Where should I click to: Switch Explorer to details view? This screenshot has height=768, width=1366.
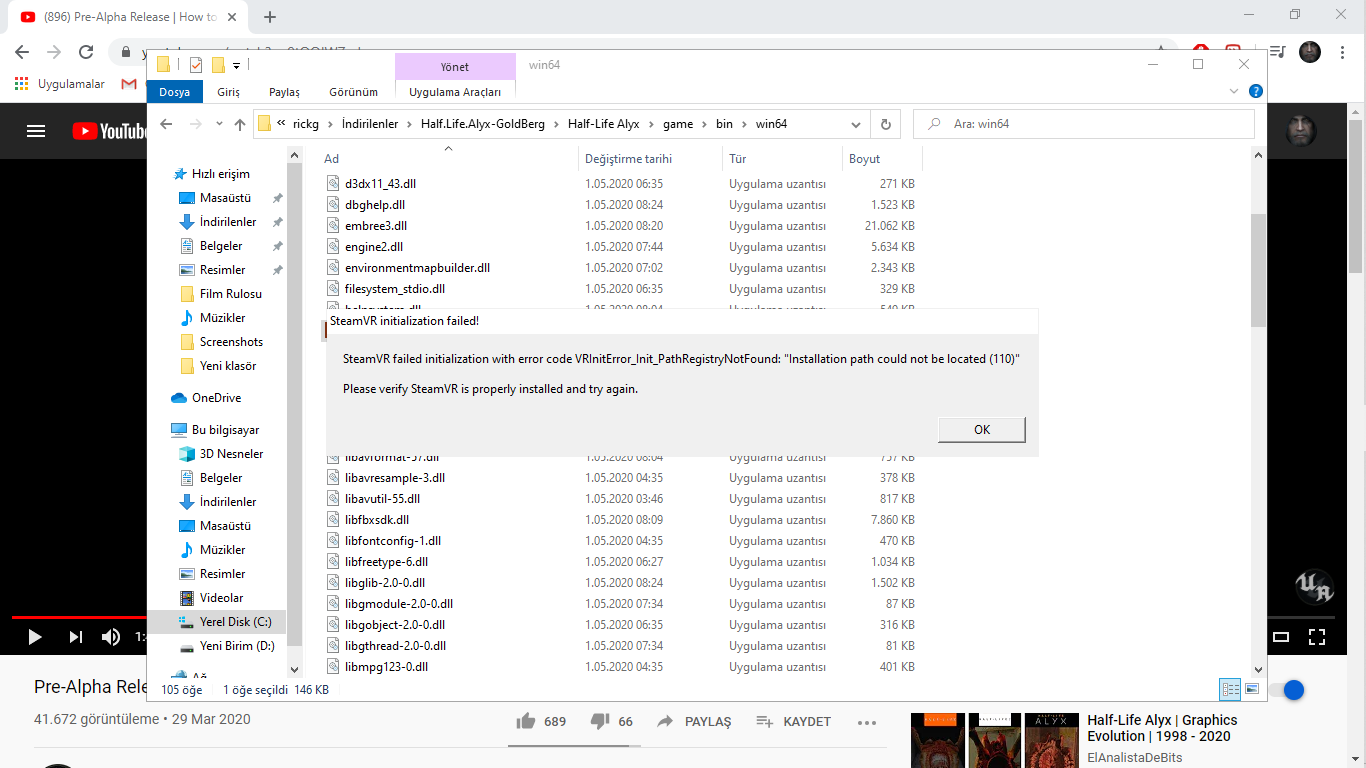1231,689
